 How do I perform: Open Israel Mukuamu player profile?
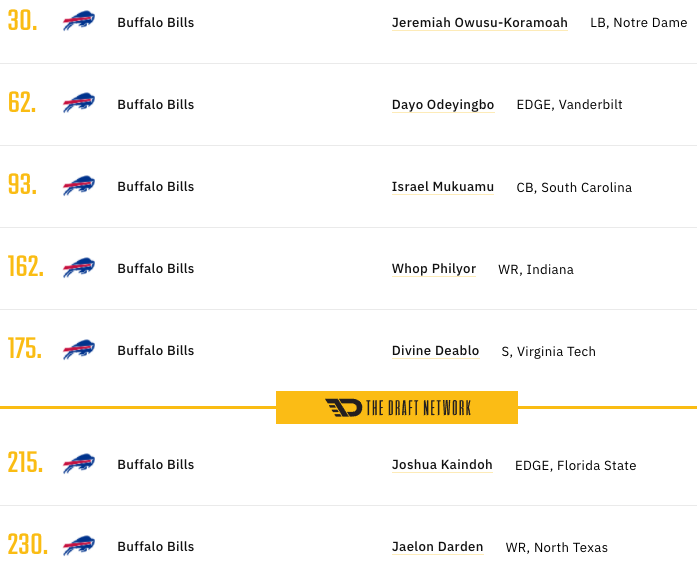[443, 187]
